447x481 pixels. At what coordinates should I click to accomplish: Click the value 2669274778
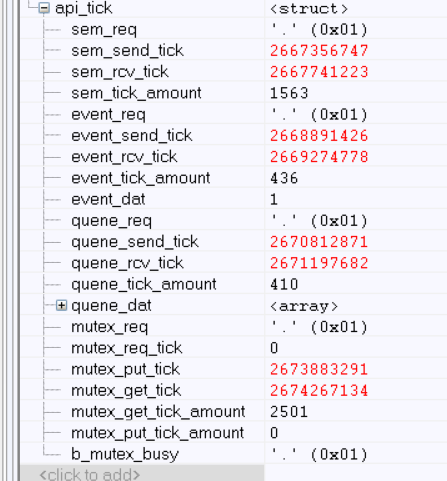tap(319, 157)
